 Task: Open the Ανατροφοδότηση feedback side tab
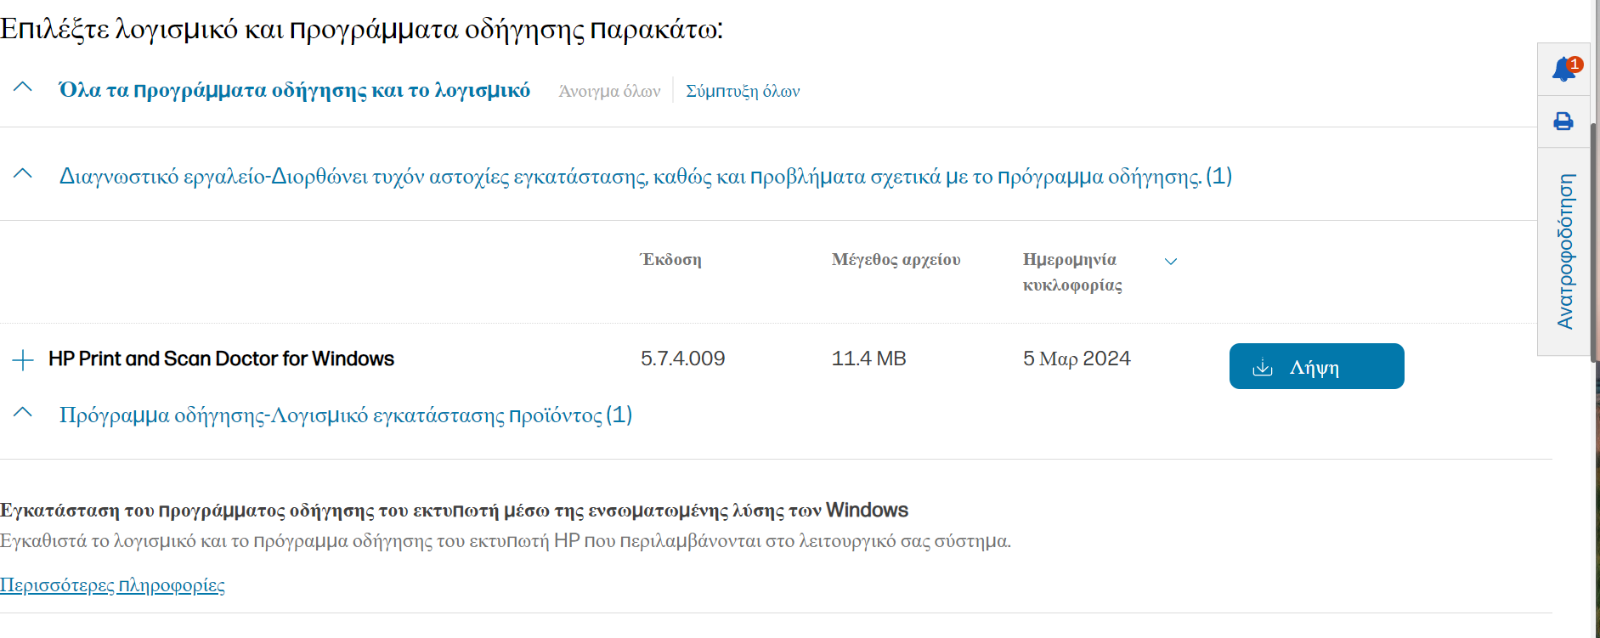click(1564, 252)
